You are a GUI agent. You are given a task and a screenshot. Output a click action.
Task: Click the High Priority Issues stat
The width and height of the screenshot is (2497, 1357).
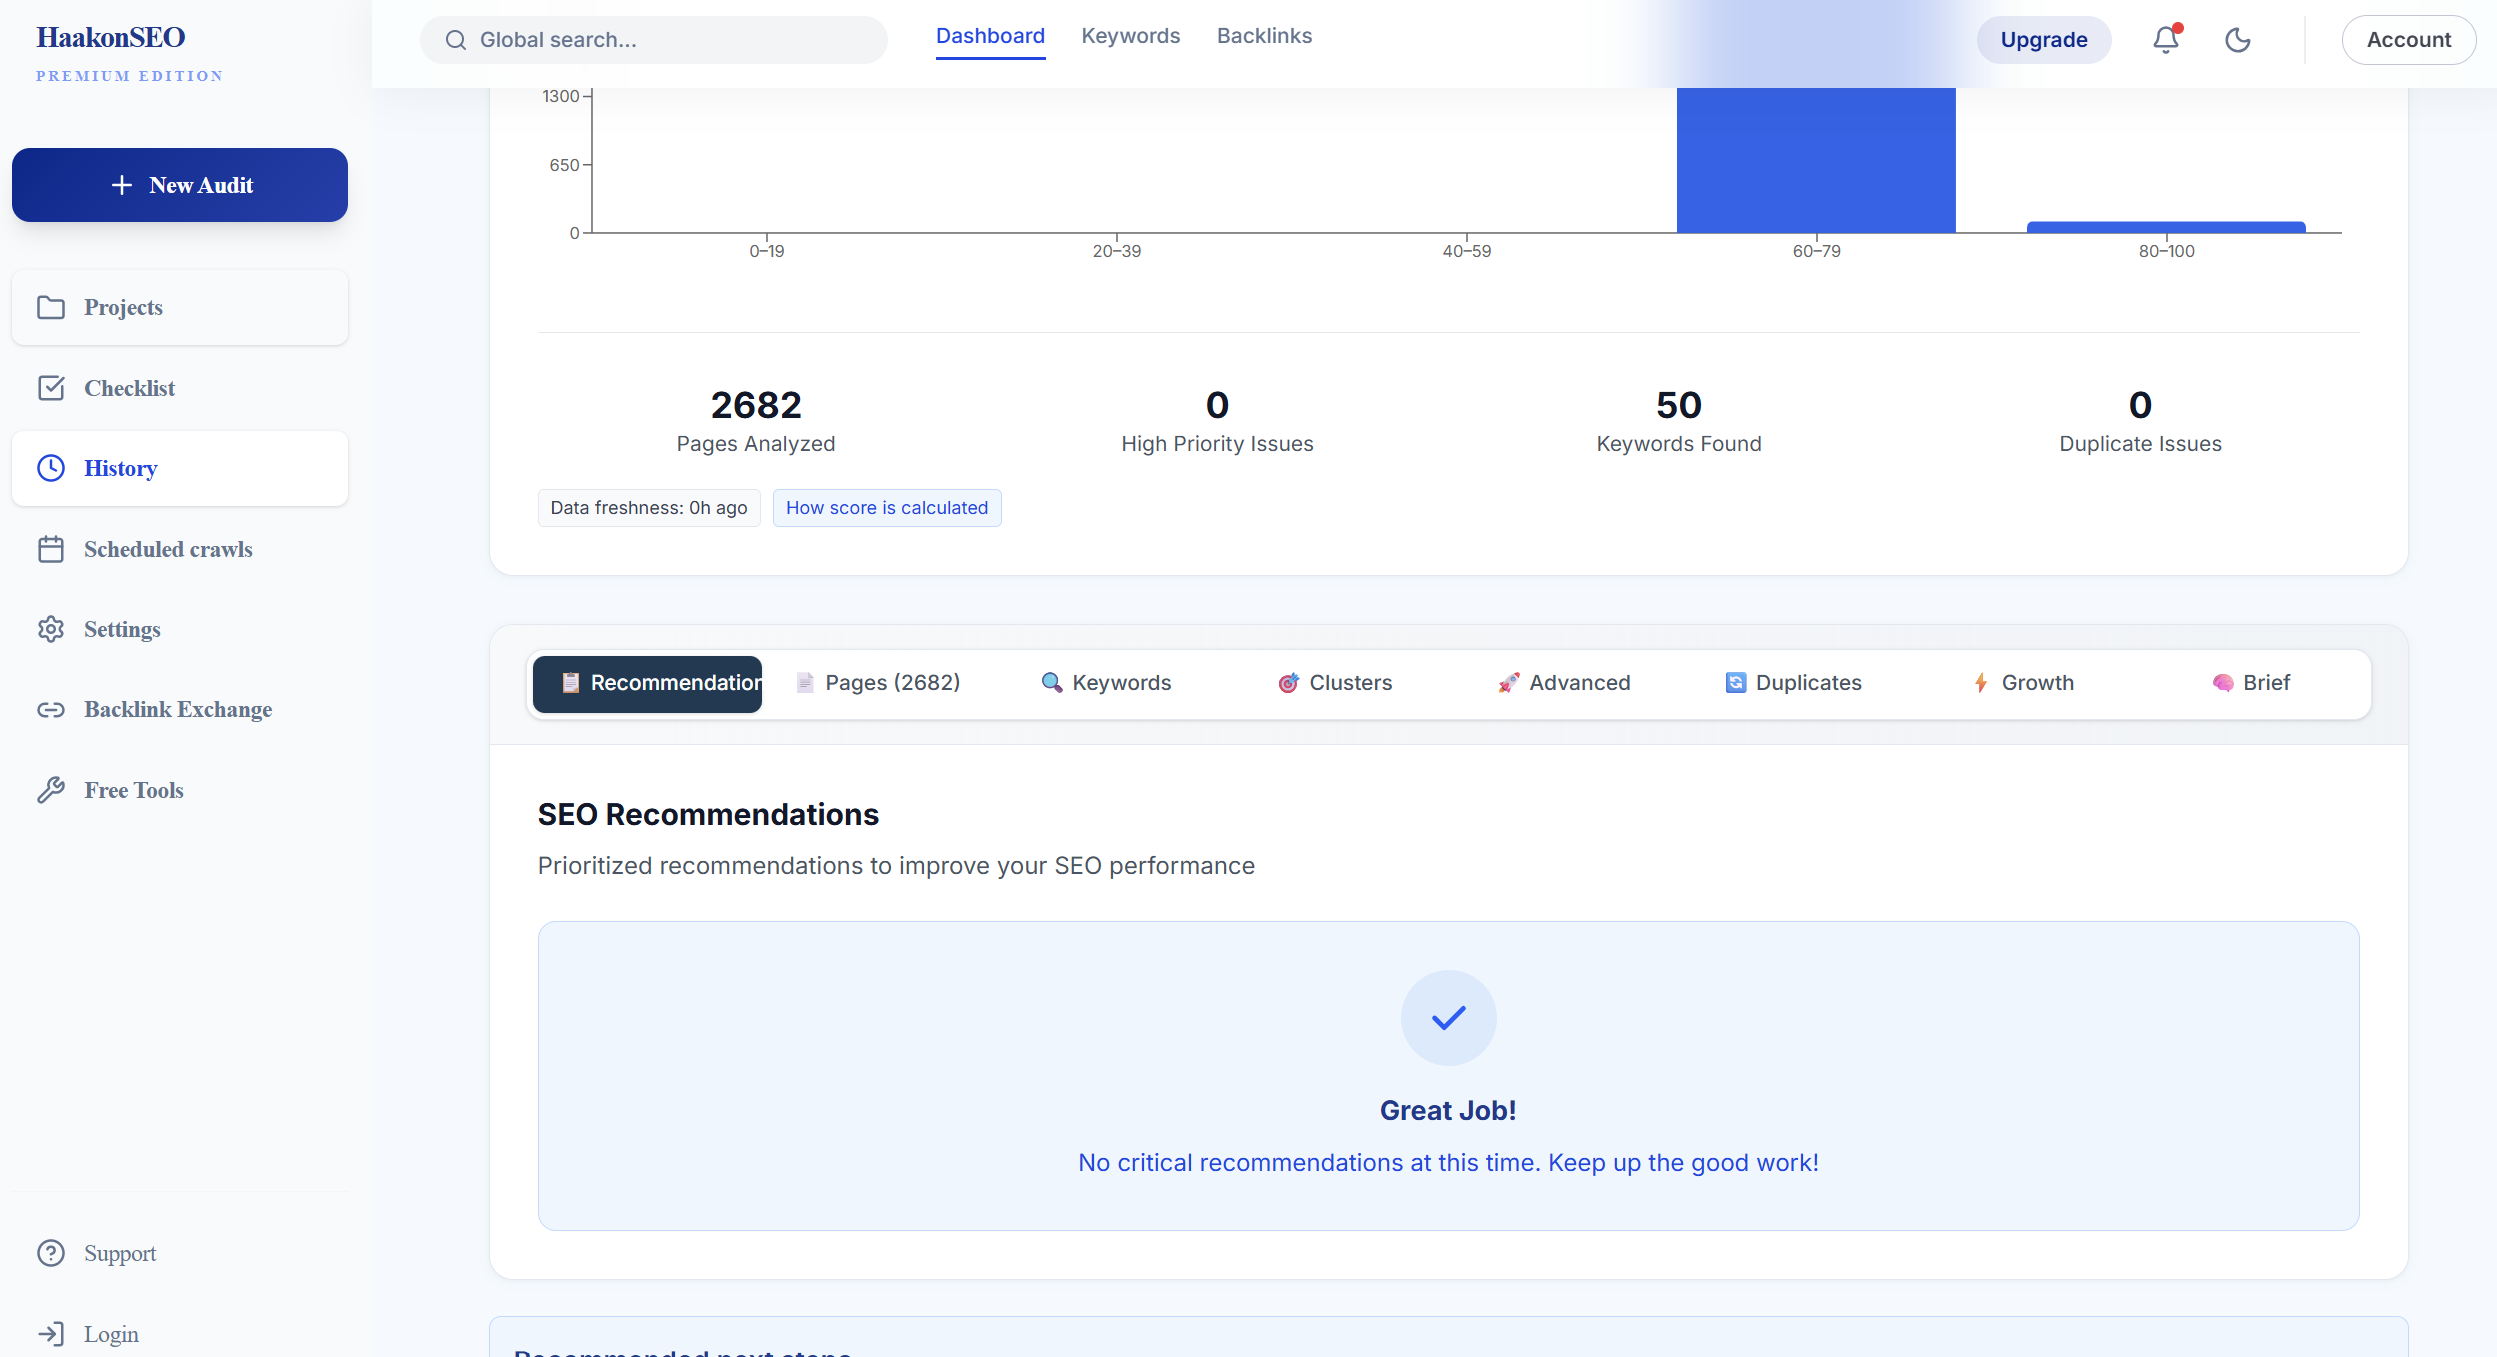(1217, 420)
